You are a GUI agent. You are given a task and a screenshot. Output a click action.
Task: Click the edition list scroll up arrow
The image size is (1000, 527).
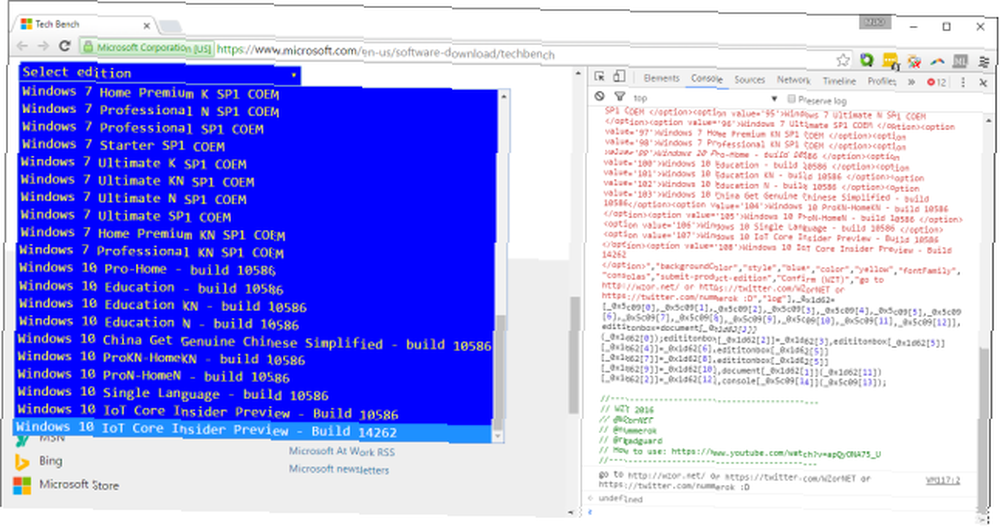[x=504, y=96]
